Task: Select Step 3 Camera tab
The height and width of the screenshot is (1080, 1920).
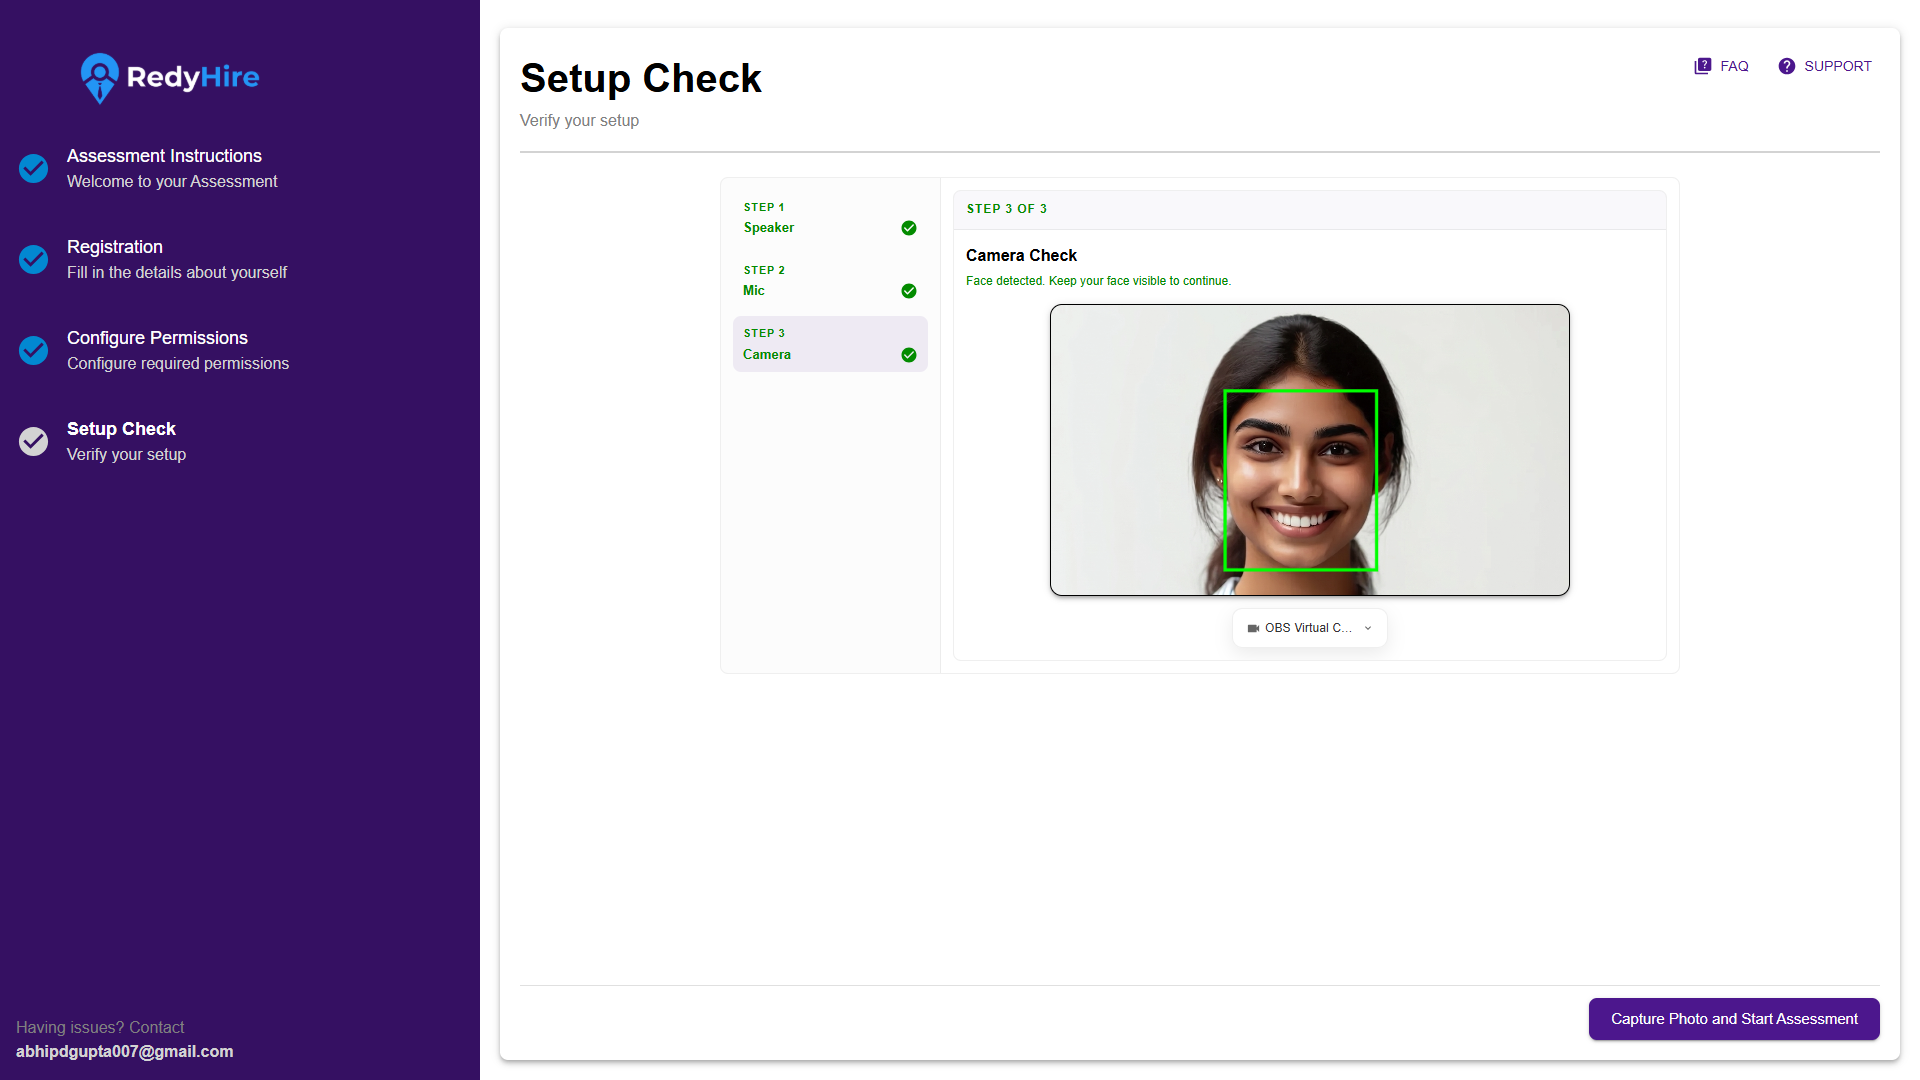Action: click(x=830, y=344)
